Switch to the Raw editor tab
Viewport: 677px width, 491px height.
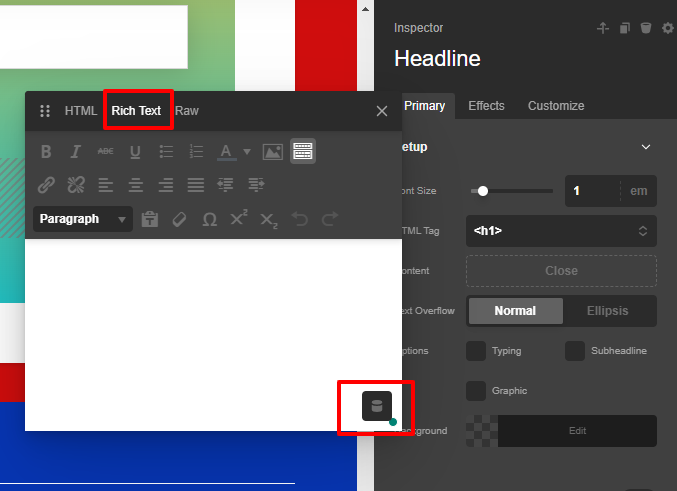[x=187, y=111]
